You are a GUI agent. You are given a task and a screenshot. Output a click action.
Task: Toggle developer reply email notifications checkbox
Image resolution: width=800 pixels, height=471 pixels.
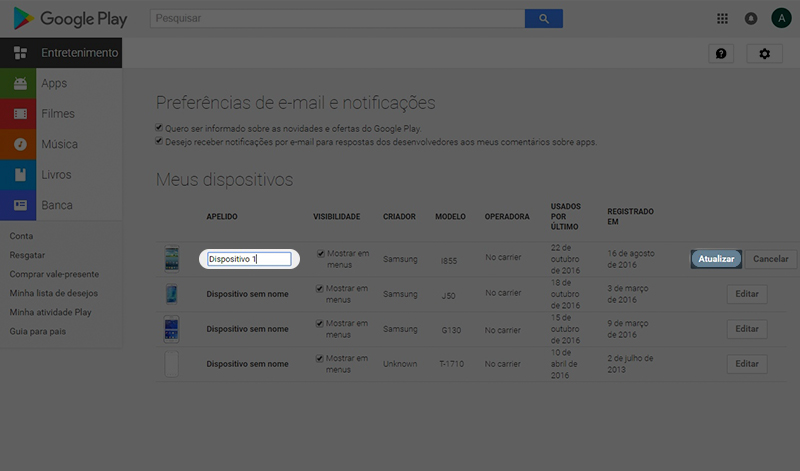pos(160,142)
